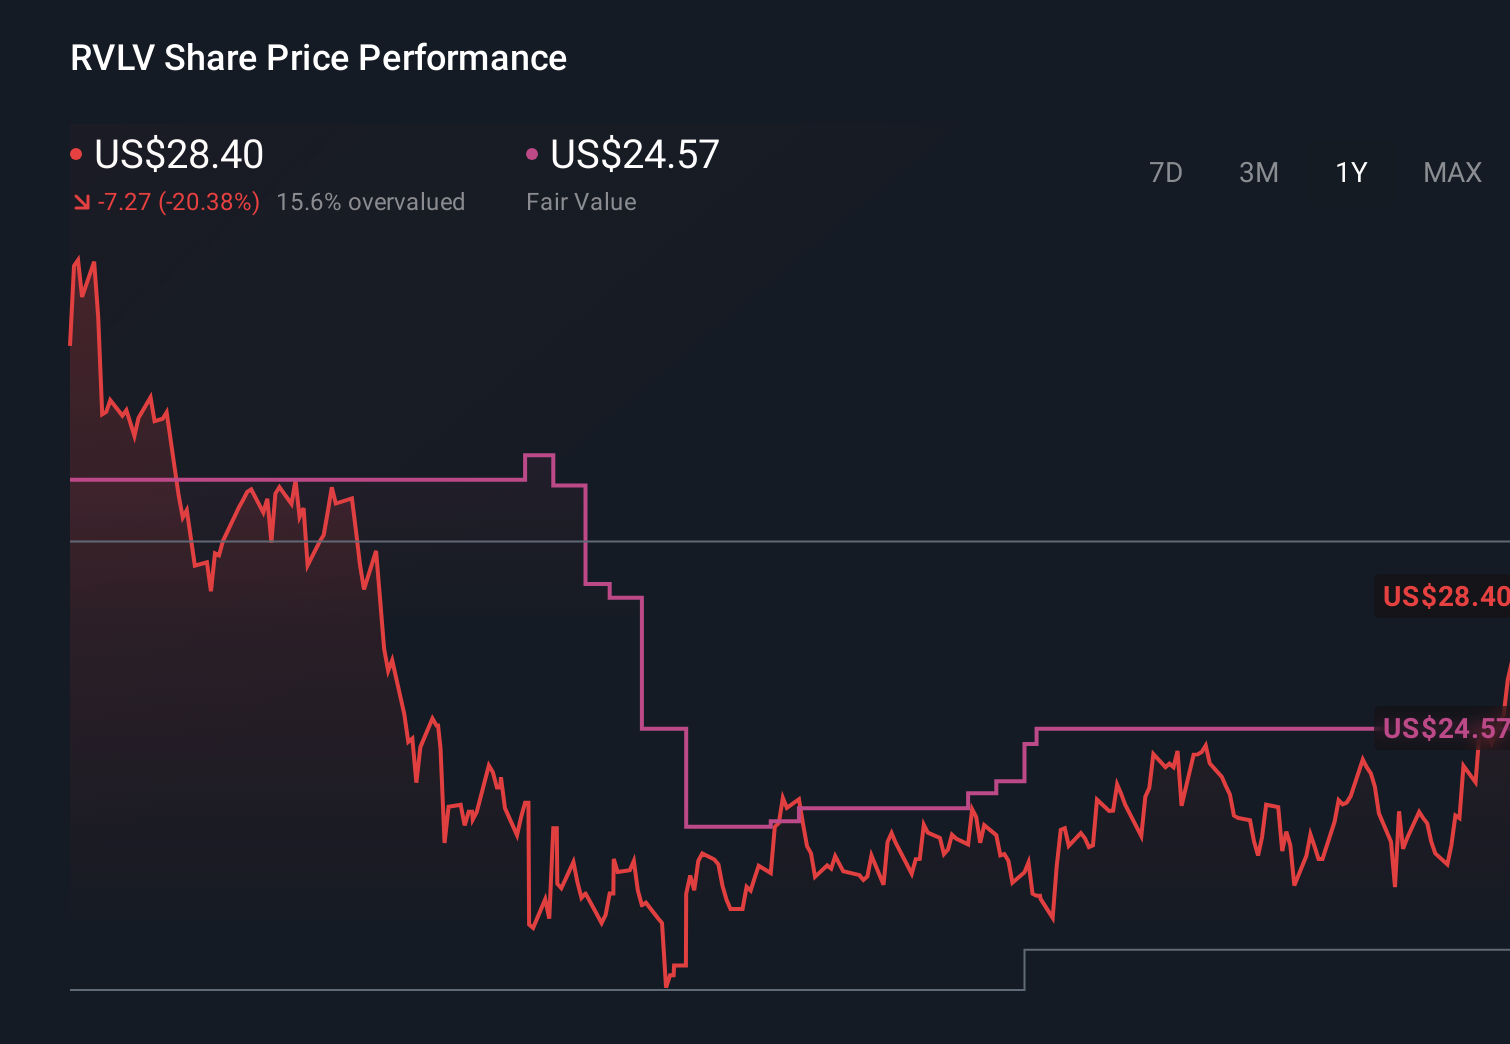The image size is (1510, 1044).
Task: Expand details on the US$28.40 price header
Action: pos(178,155)
